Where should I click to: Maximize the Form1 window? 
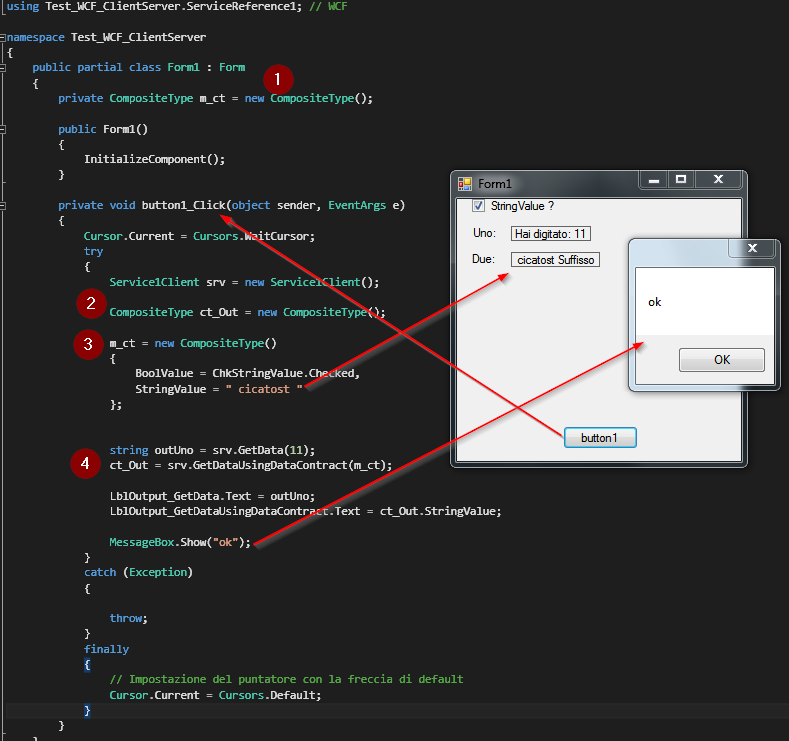tap(681, 180)
